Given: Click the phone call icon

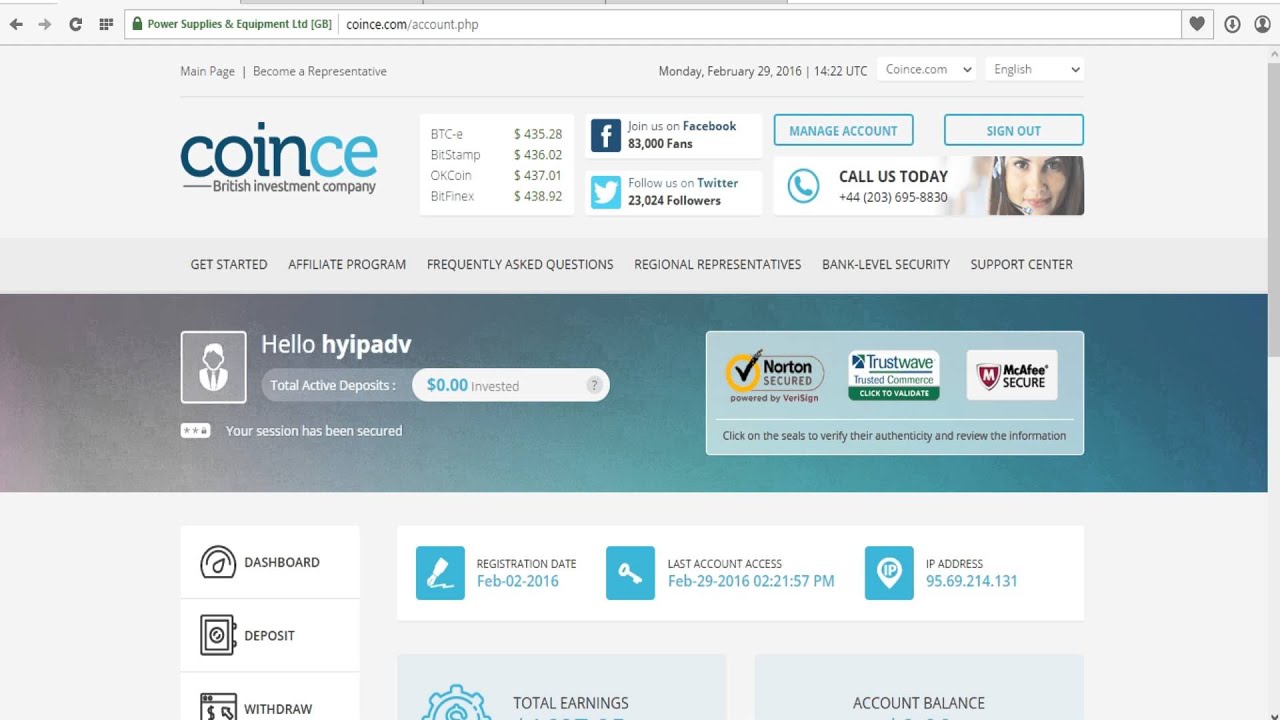Looking at the screenshot, I should 803,186.
